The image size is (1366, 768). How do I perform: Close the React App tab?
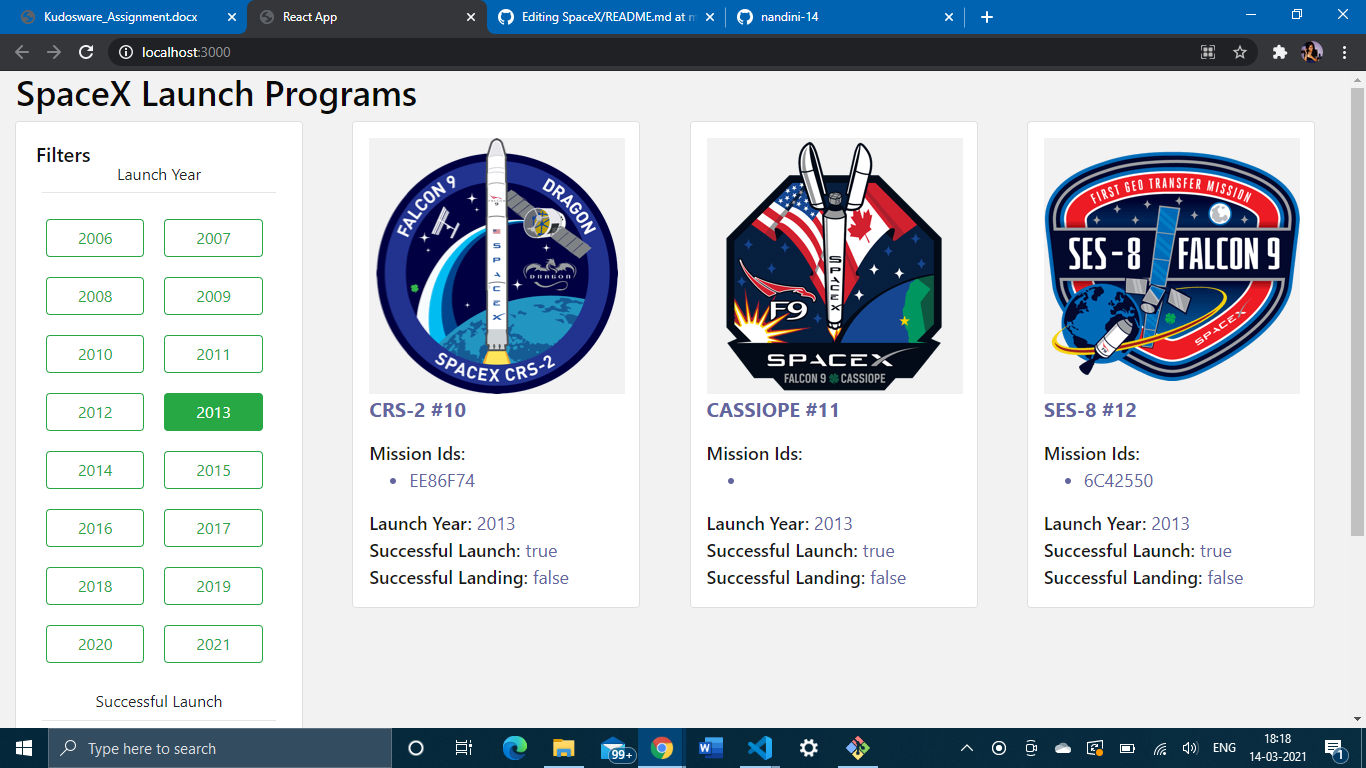point(471,17)
